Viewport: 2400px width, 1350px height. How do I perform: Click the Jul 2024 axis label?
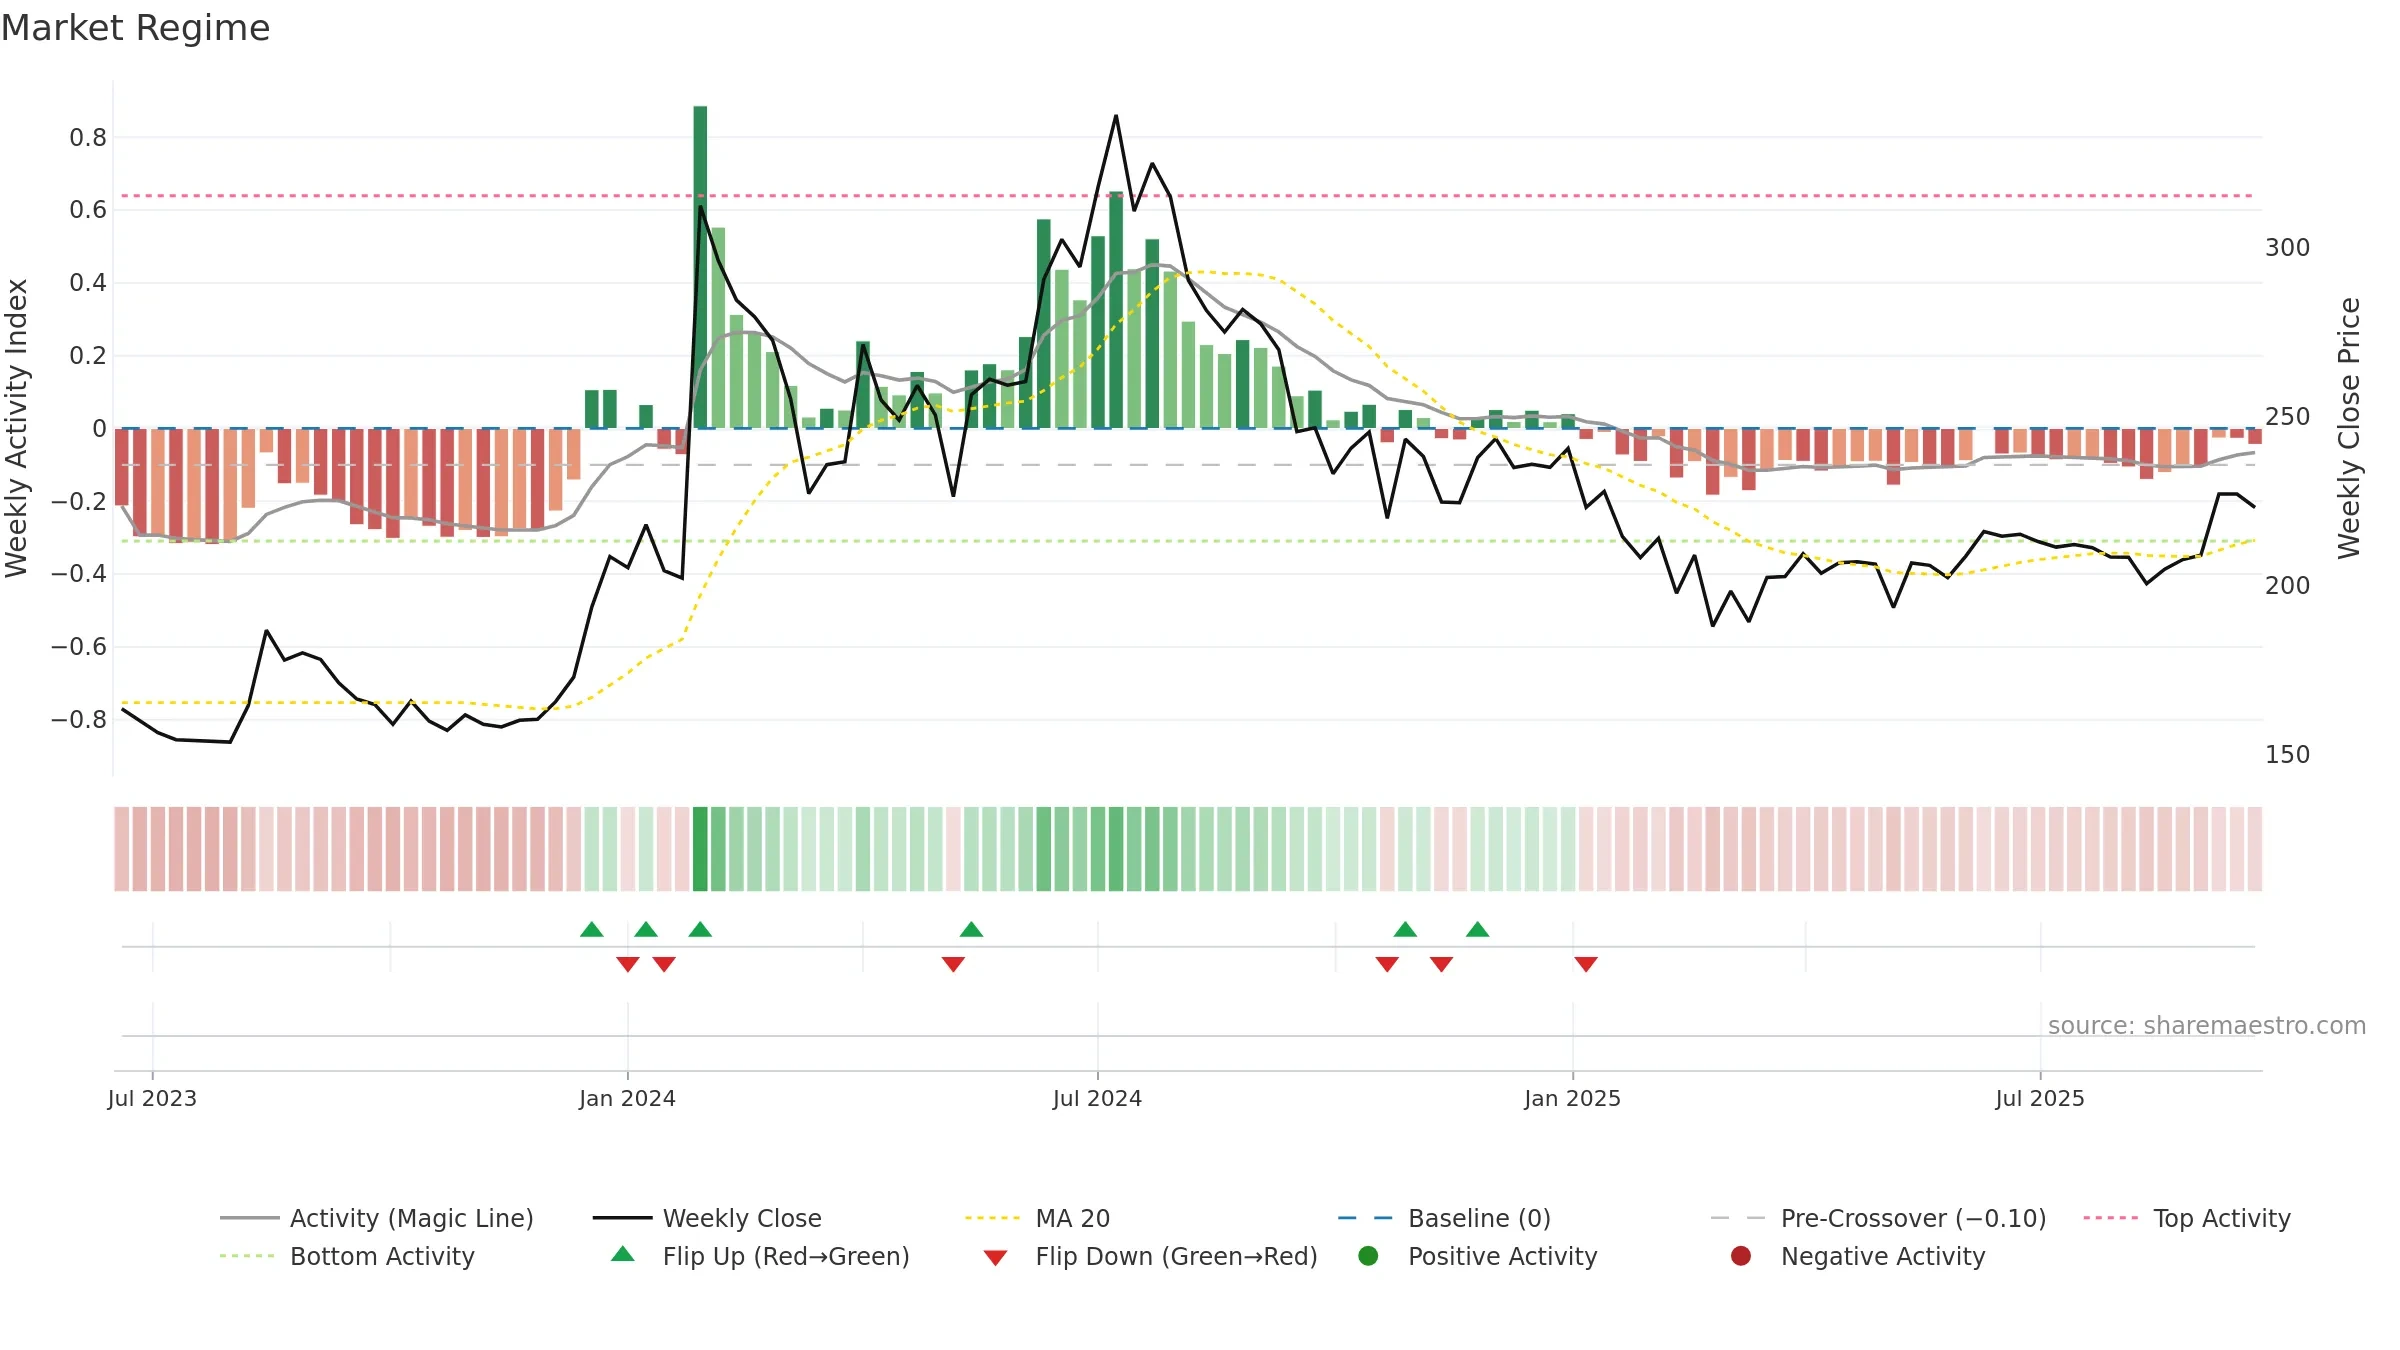tap(1097, 1098)
